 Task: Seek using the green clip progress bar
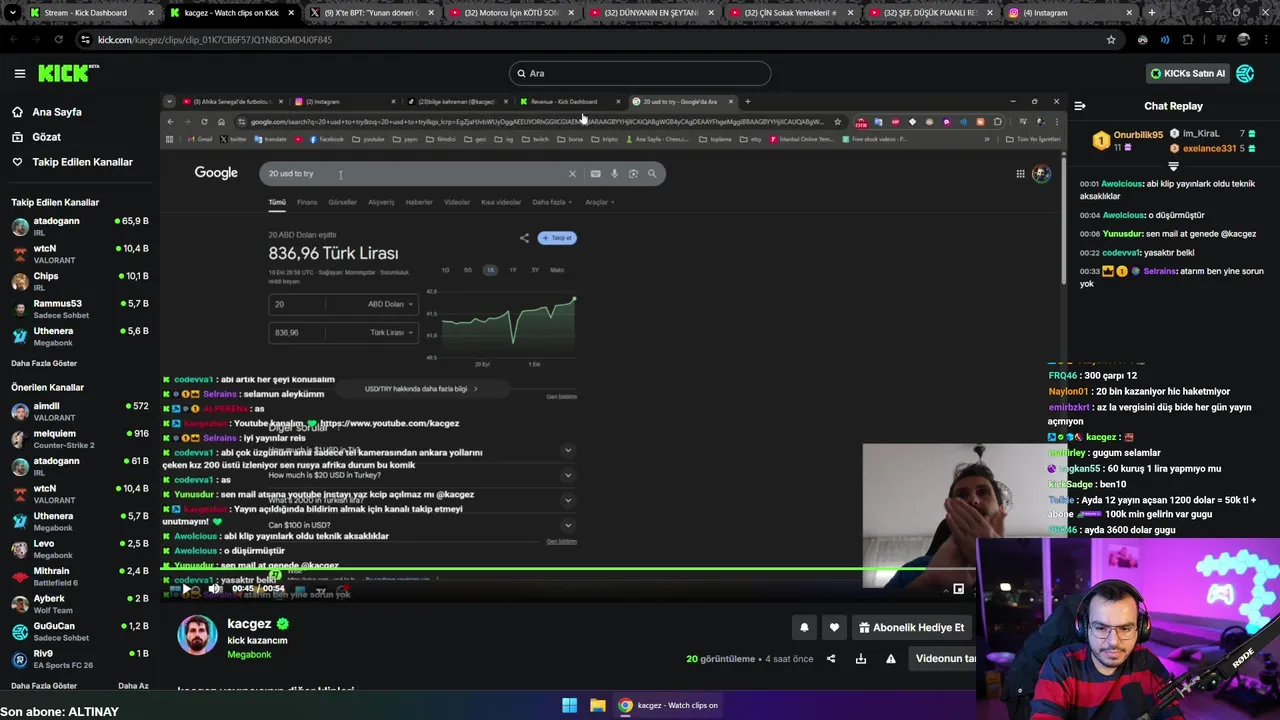tap(566, 570)
